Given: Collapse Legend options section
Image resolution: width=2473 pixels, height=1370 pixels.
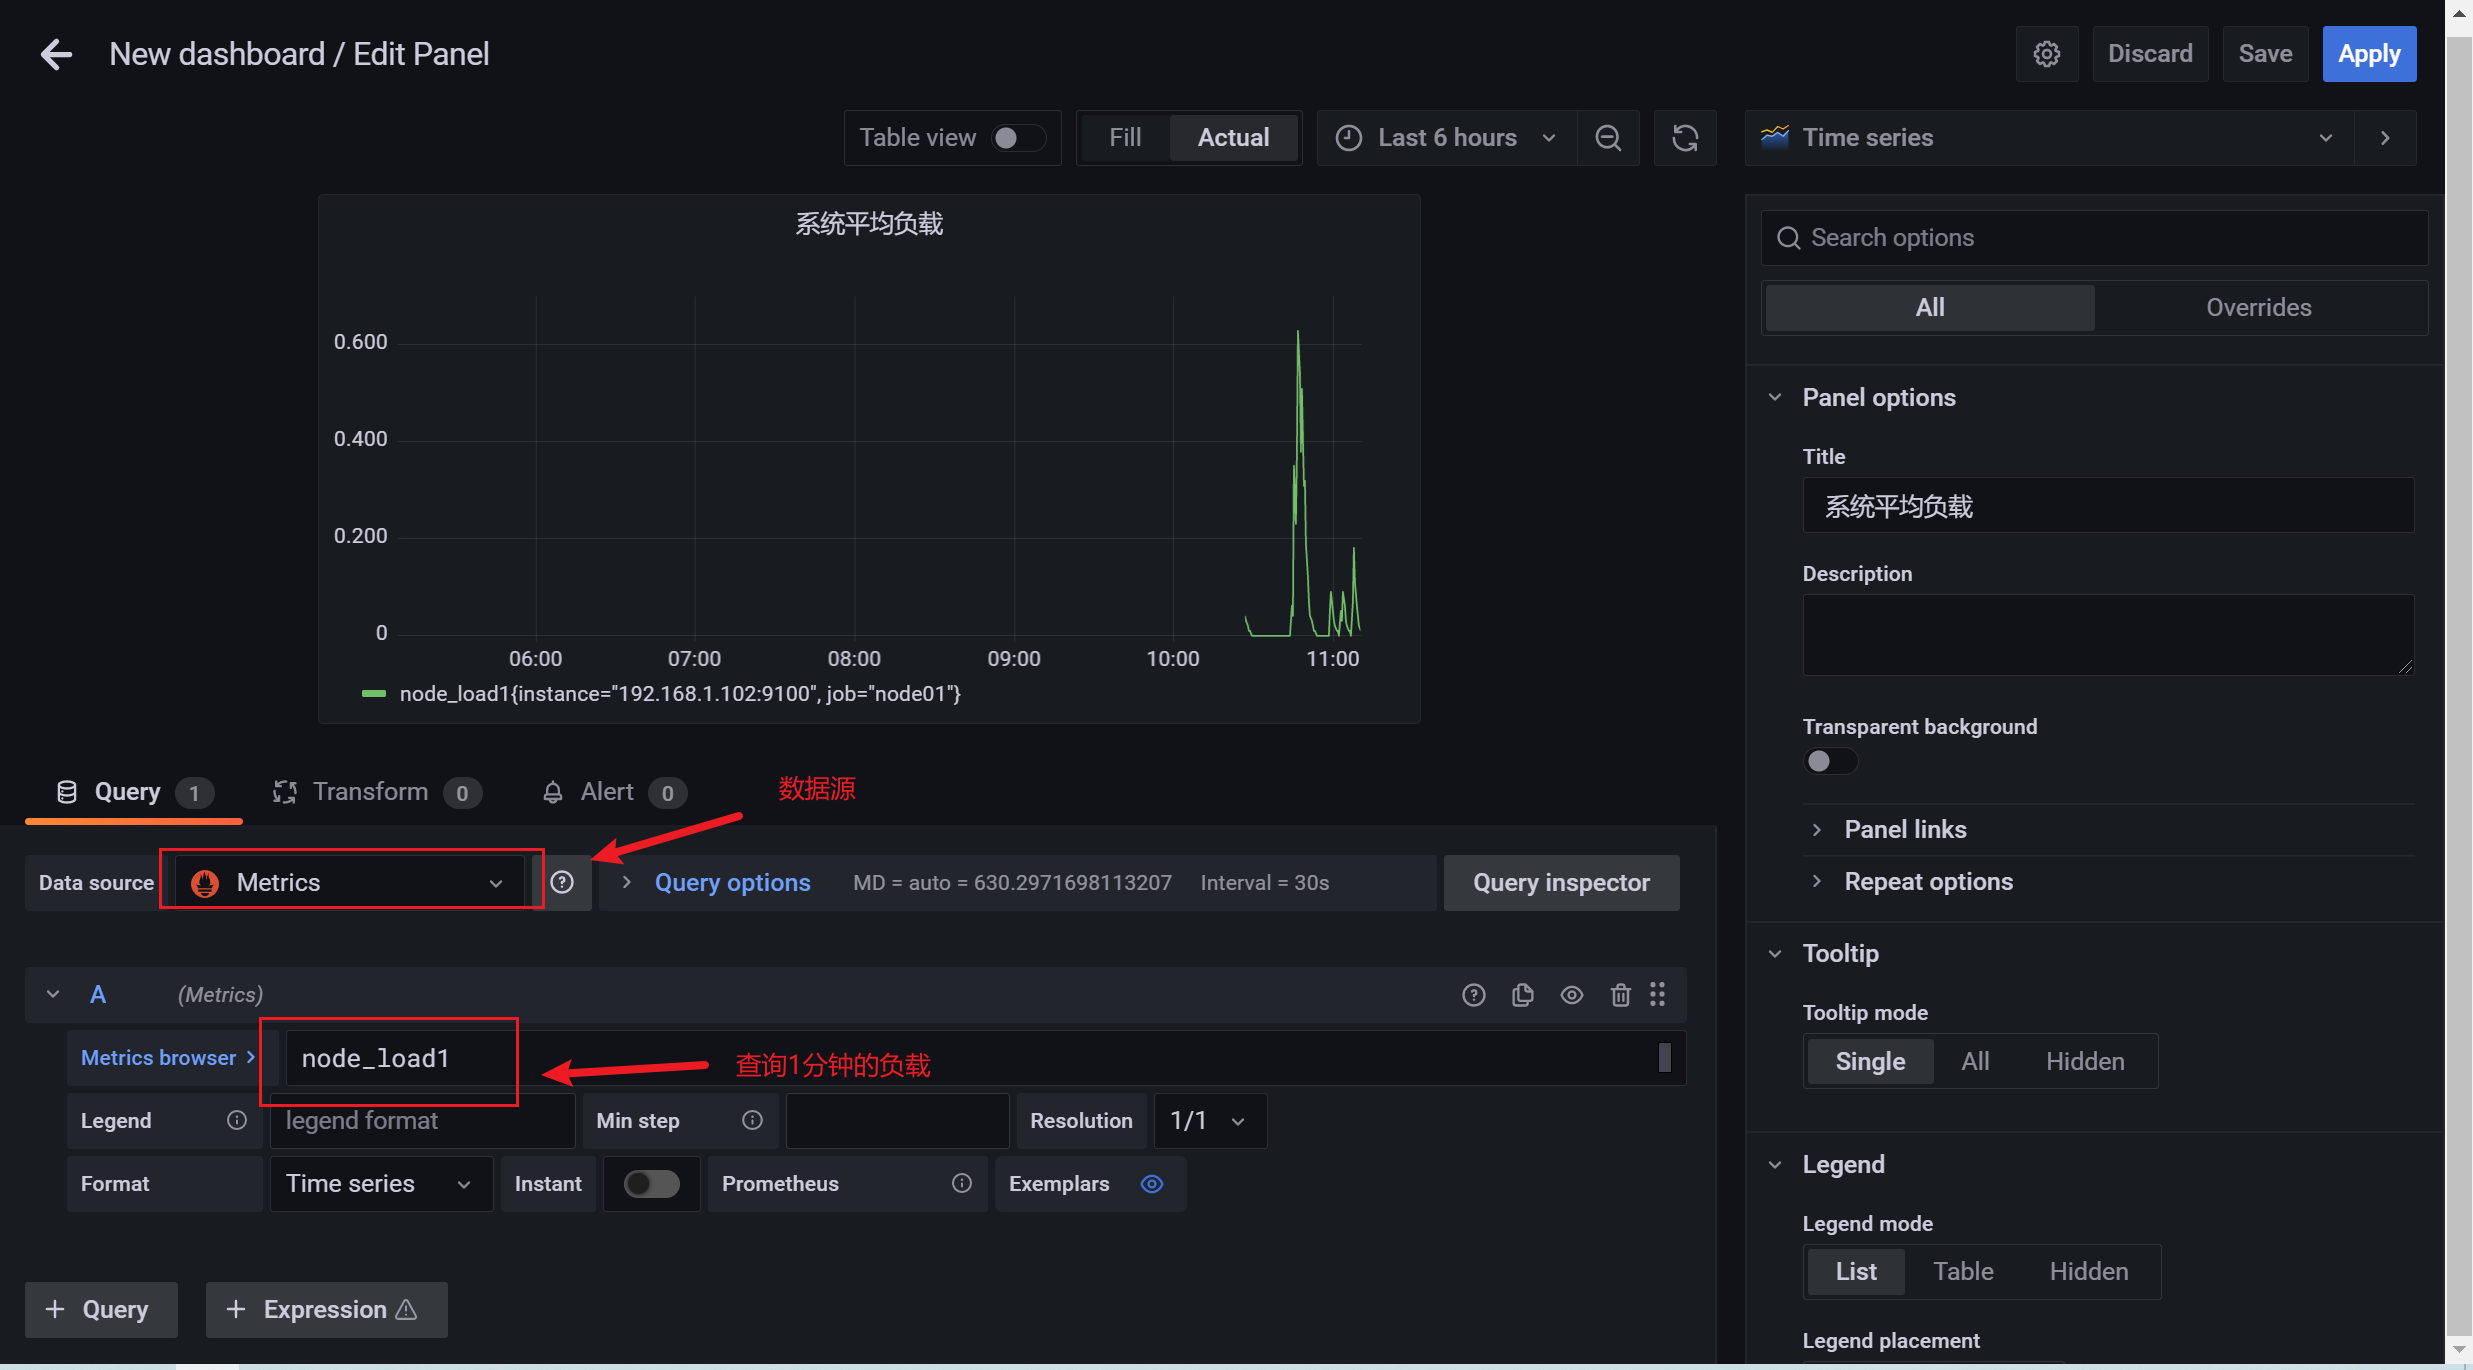Looking at the screenshot, I should coord(1775,1164).
